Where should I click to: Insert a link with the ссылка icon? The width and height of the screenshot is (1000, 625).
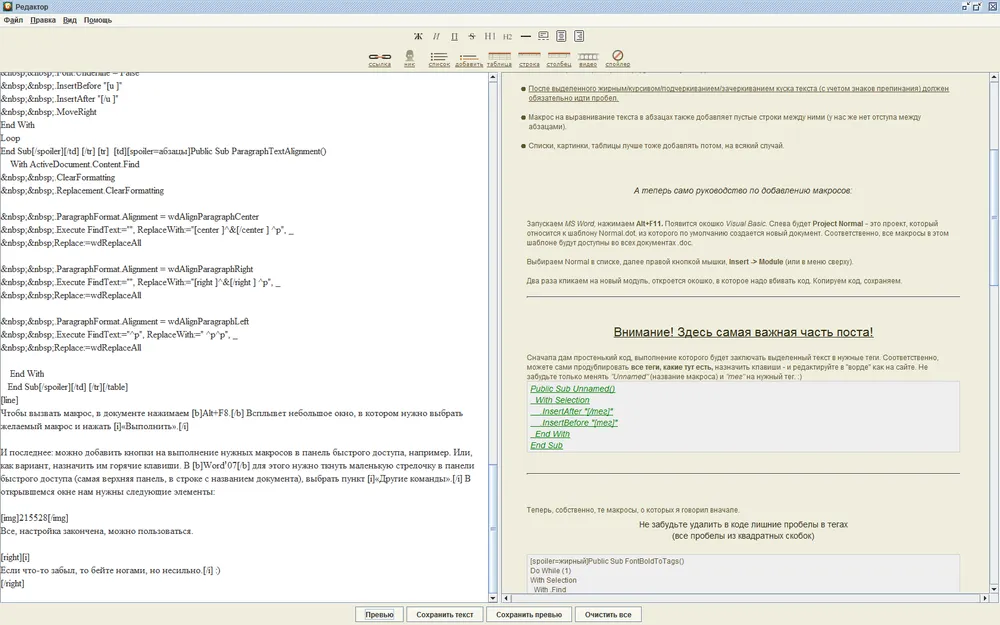click(x=380, y=58)
